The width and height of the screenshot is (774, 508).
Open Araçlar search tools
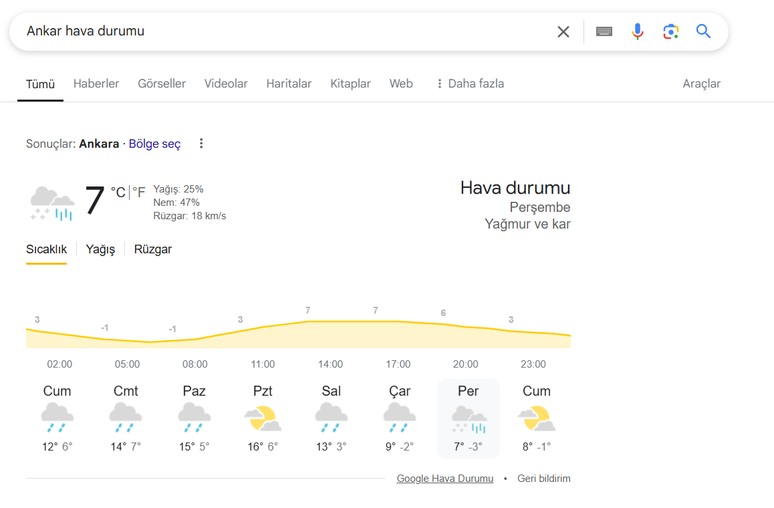tap(701, 84)
